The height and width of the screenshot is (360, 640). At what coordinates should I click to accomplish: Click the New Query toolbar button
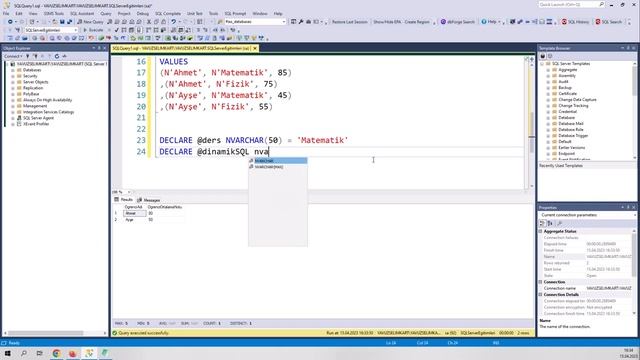pos(90,22)
